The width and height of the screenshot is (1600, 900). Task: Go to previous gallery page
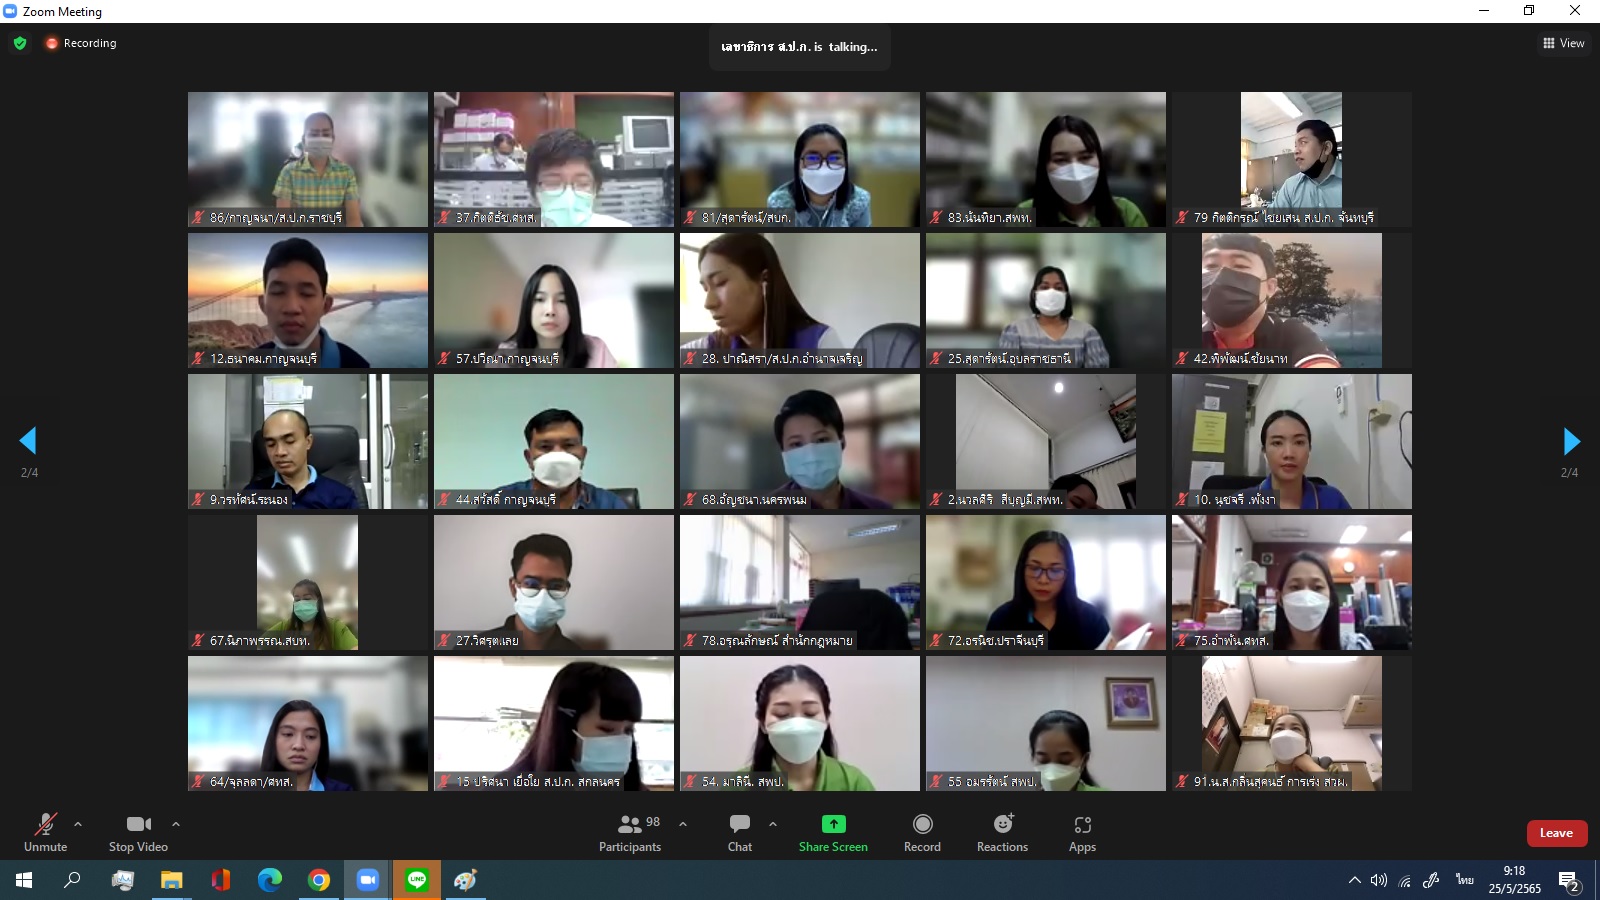pos(28,441)
